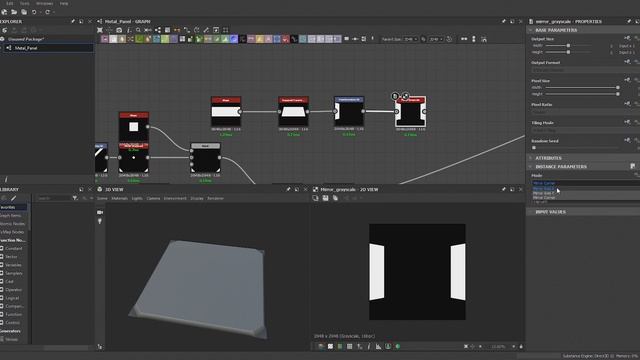Toggle the size link ratio icon

tap(423, 39)
